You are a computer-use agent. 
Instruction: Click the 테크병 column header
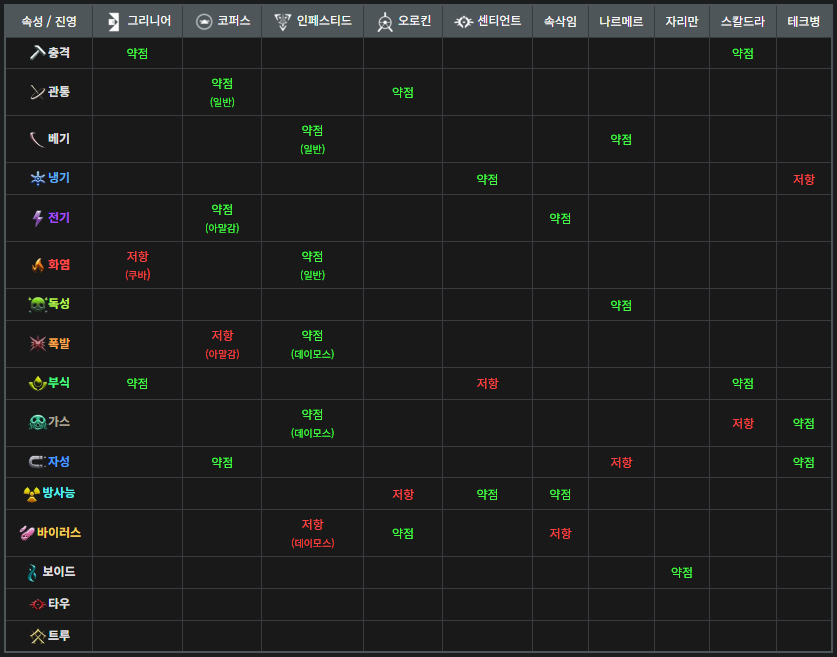point(803,21)
